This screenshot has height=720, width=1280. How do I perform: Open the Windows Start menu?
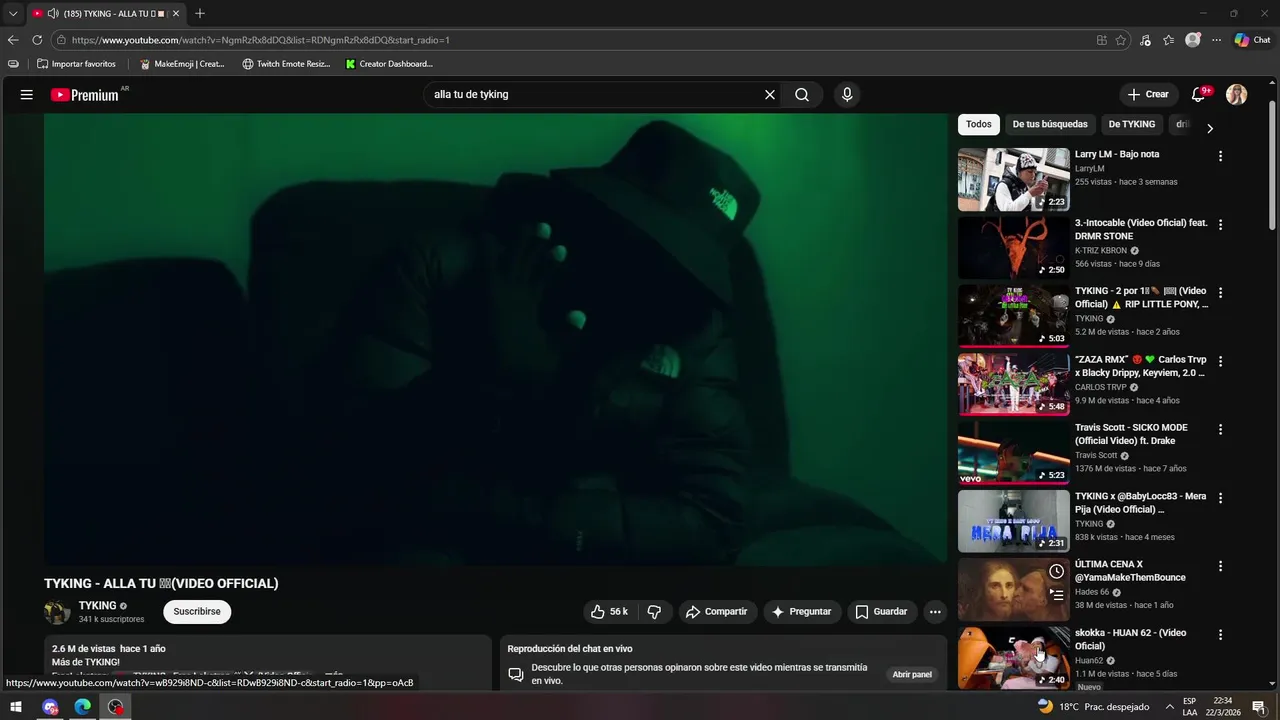(16, 707)
